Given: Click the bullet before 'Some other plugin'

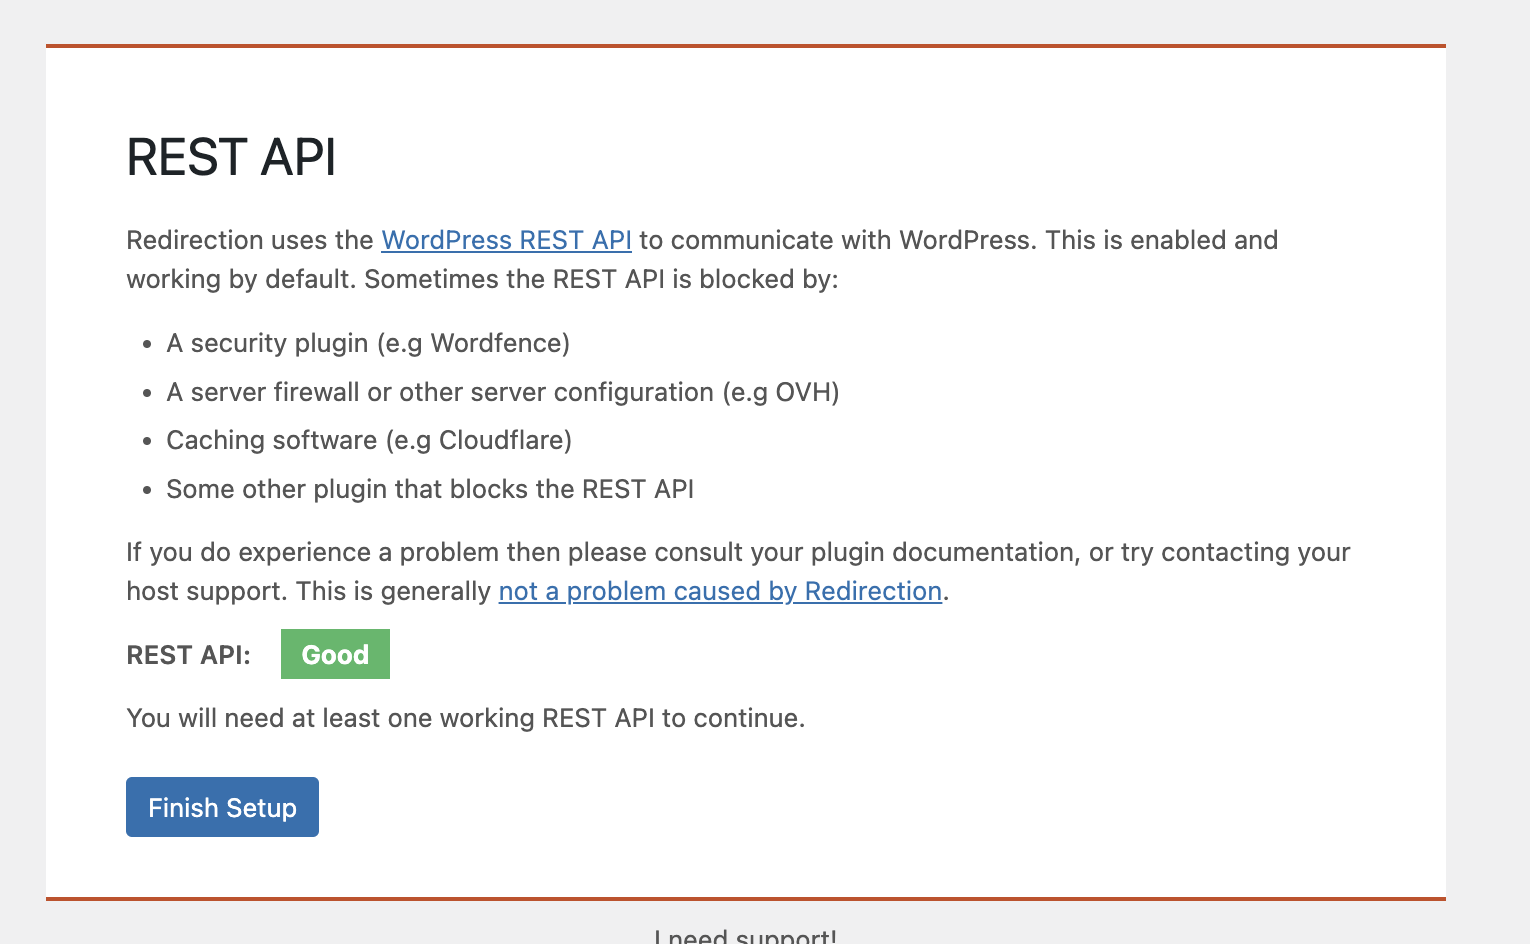Looking at the screenshot, I should tap(147, 490).
